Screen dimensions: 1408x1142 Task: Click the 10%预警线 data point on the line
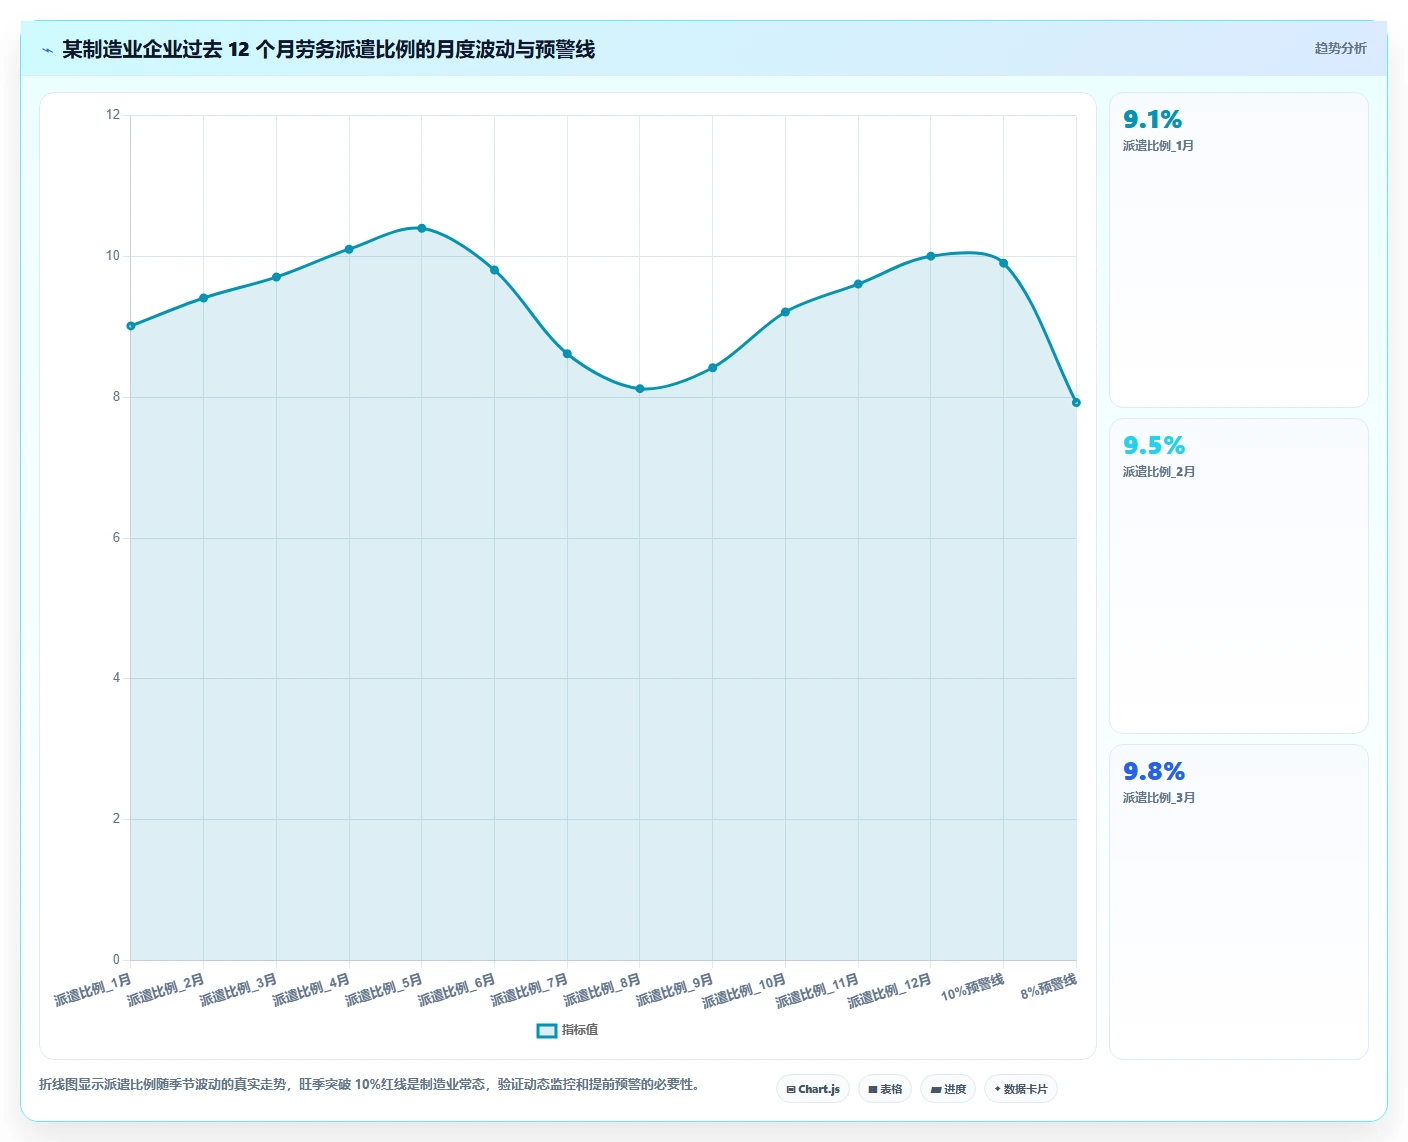(x=1003, y=263)
